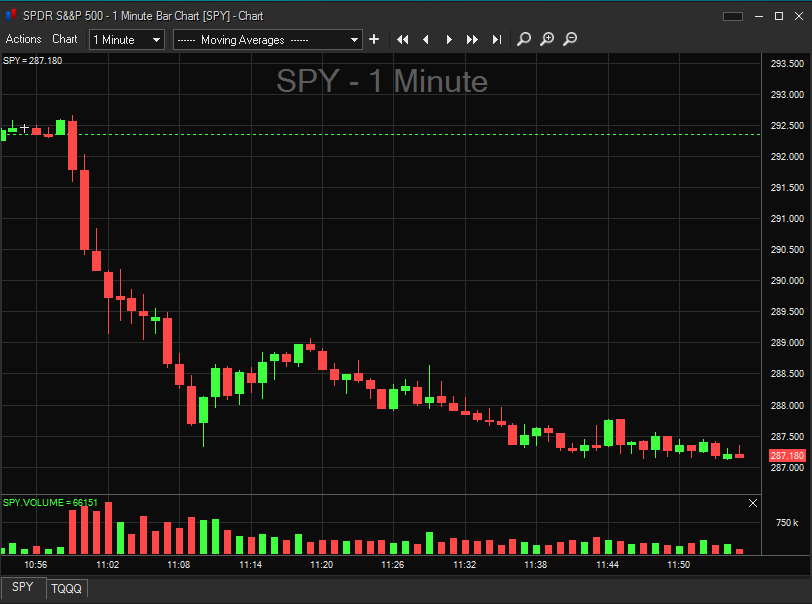Click the fast rewind double-left arrows
Viewport: 812px width, 604px height.
click(x=403, y=40)
